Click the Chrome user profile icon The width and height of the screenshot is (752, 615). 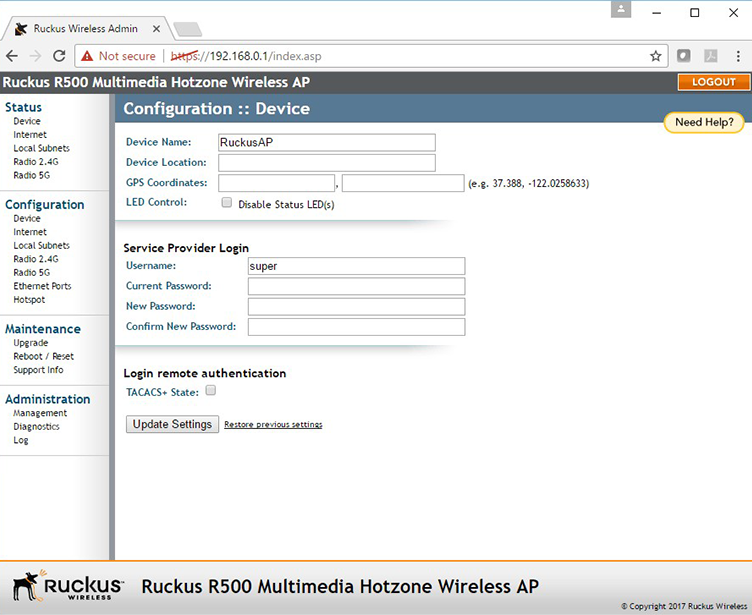[x=622, y=9]
